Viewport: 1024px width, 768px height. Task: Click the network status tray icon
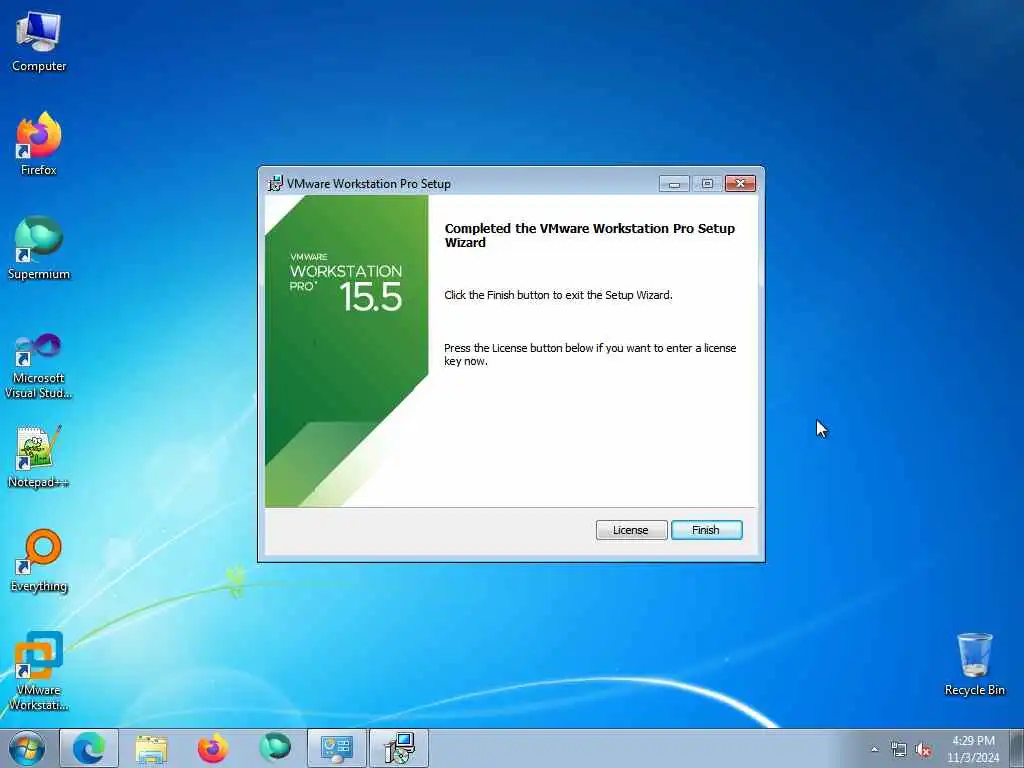(899, 750)
